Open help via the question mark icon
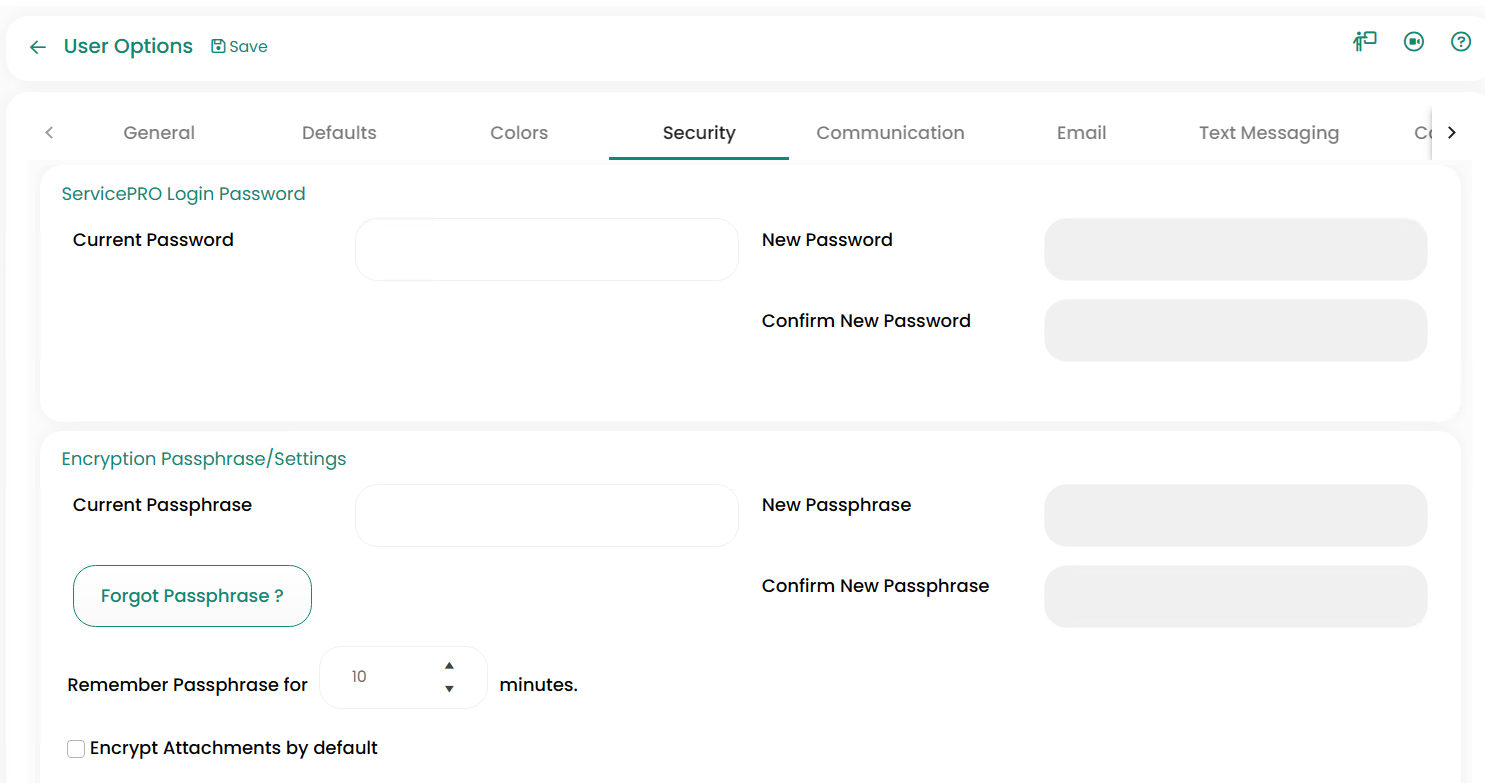This screenshot has width=1485, height=783. pos(1461,41)
